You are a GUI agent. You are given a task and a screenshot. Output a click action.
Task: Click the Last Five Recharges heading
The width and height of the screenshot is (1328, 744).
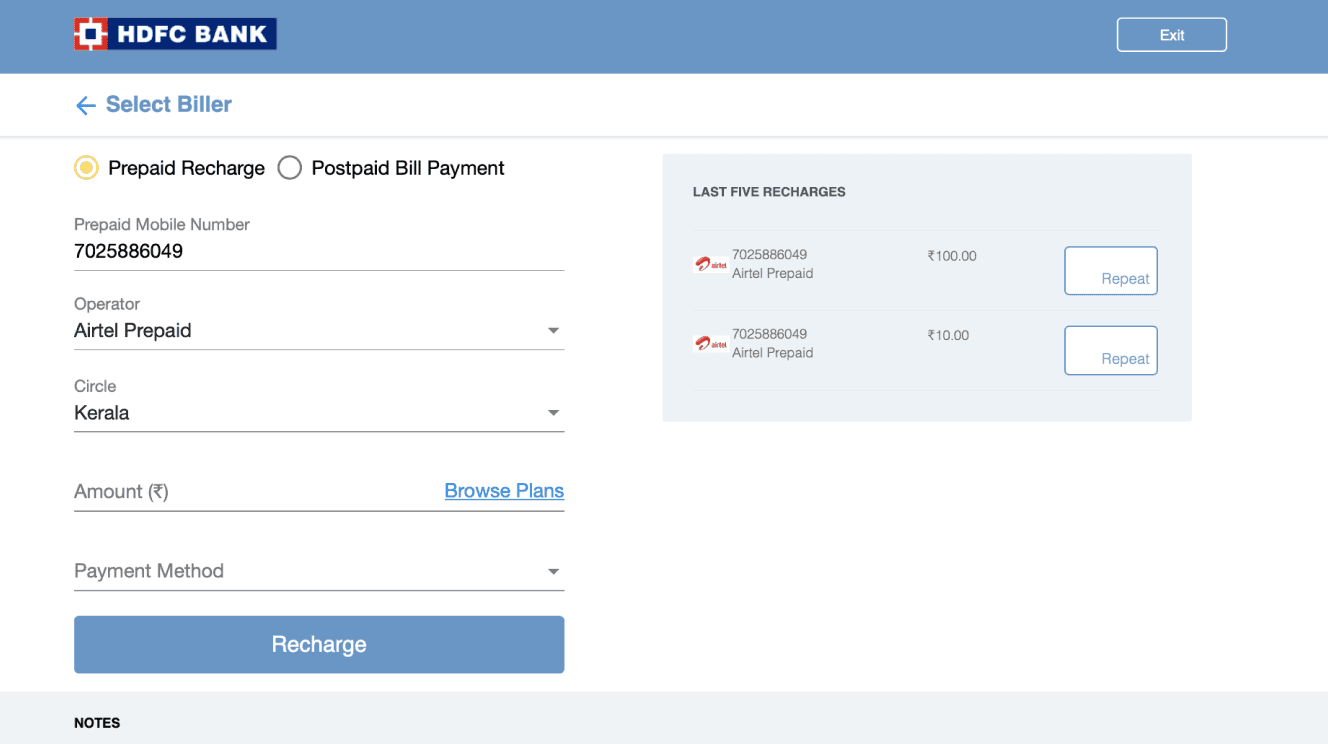click(x=769, y=192)
